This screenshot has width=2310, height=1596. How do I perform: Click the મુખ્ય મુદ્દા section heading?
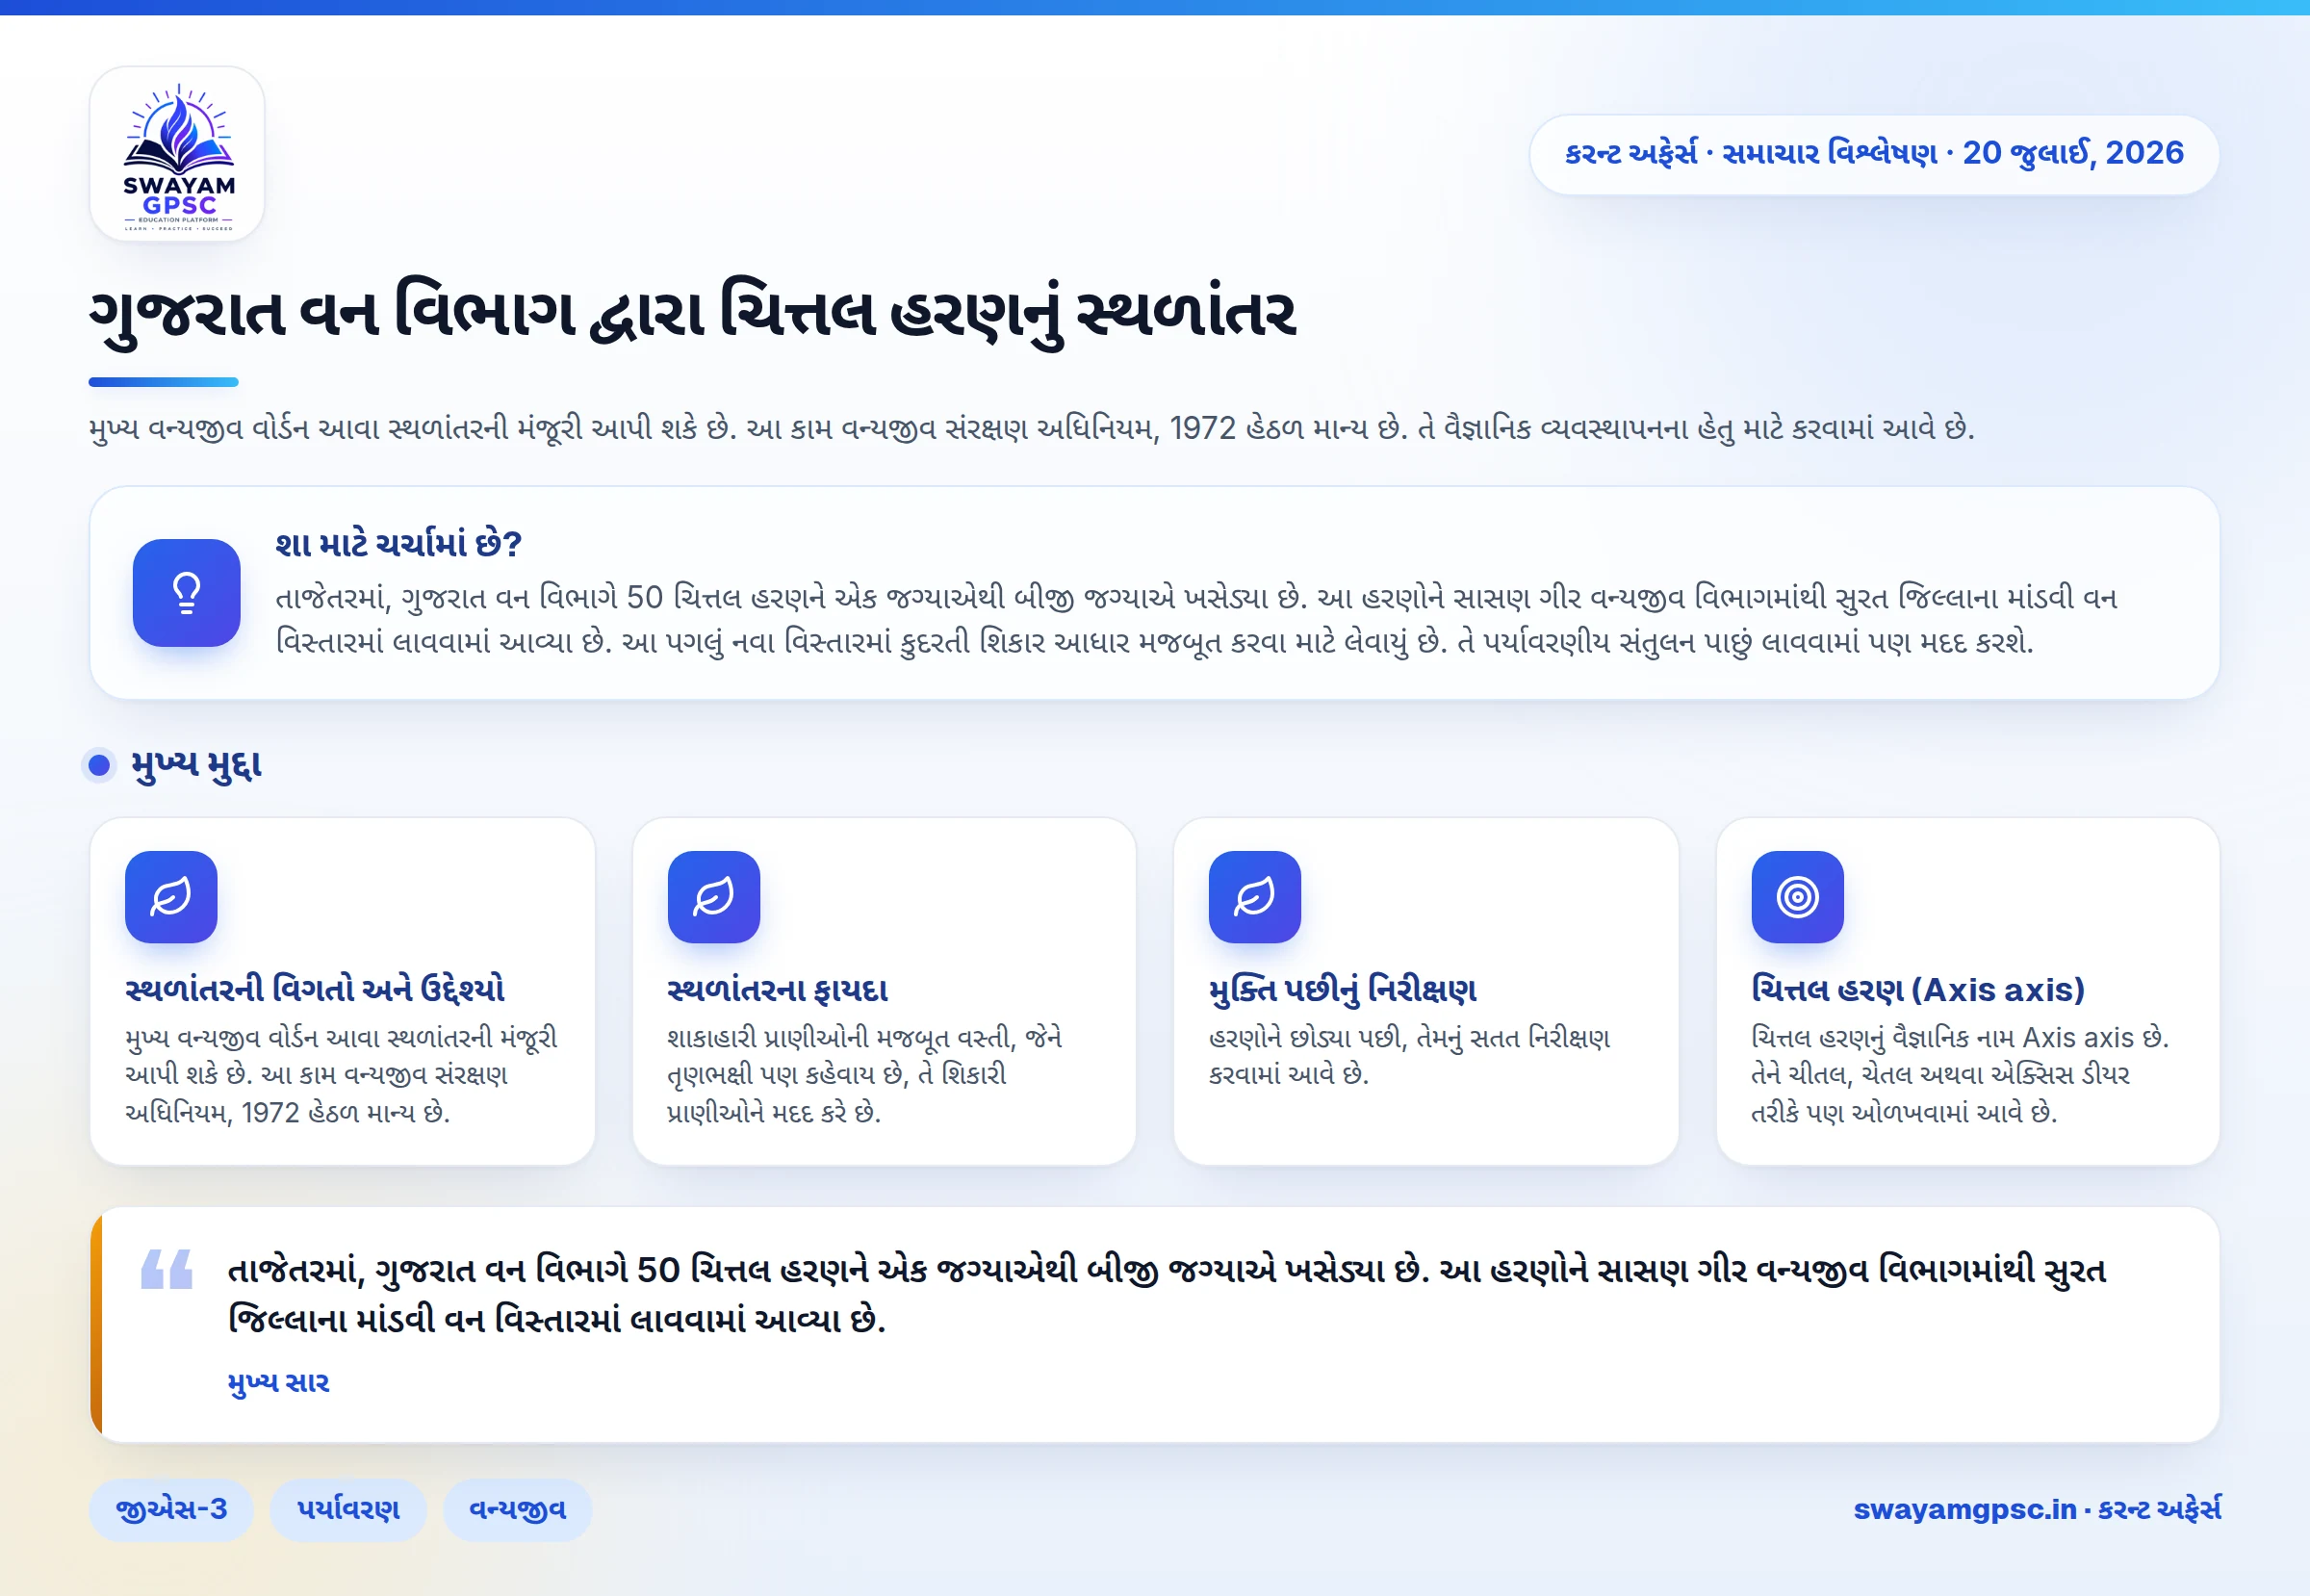pyautogui.click(x=197, y=765)
